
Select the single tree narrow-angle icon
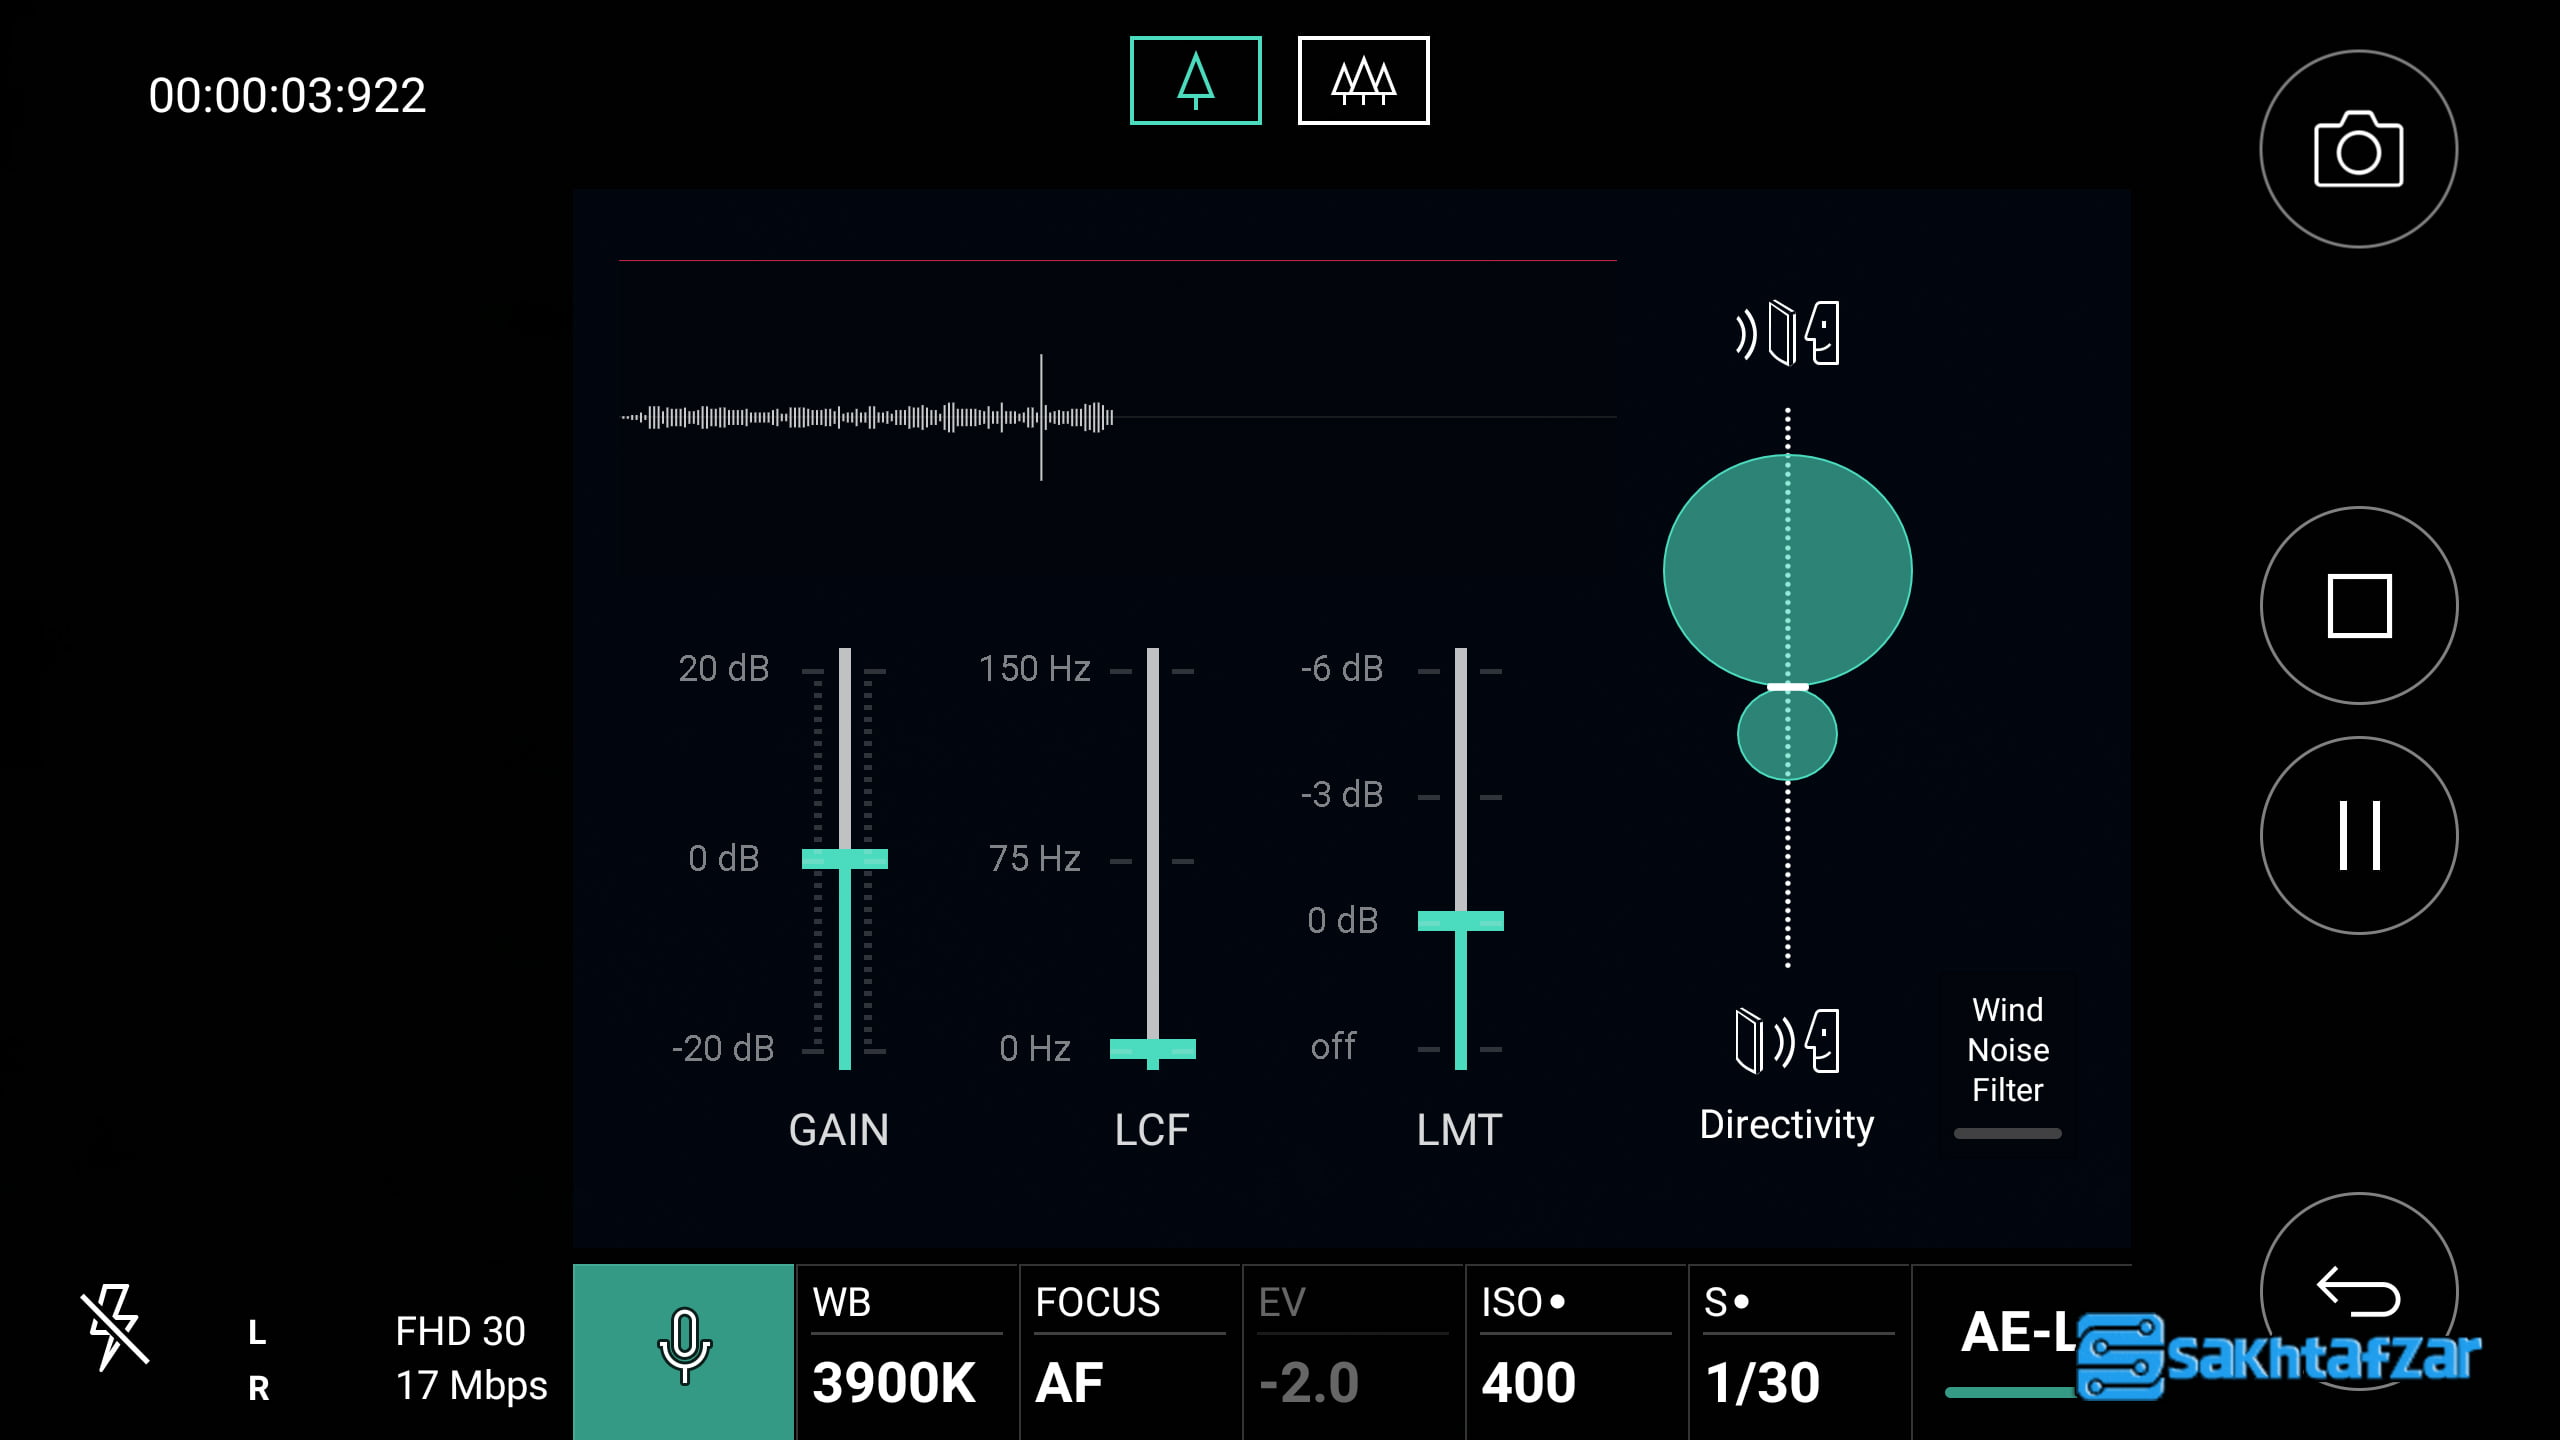pyautogui.click(x=1195, y=81)
